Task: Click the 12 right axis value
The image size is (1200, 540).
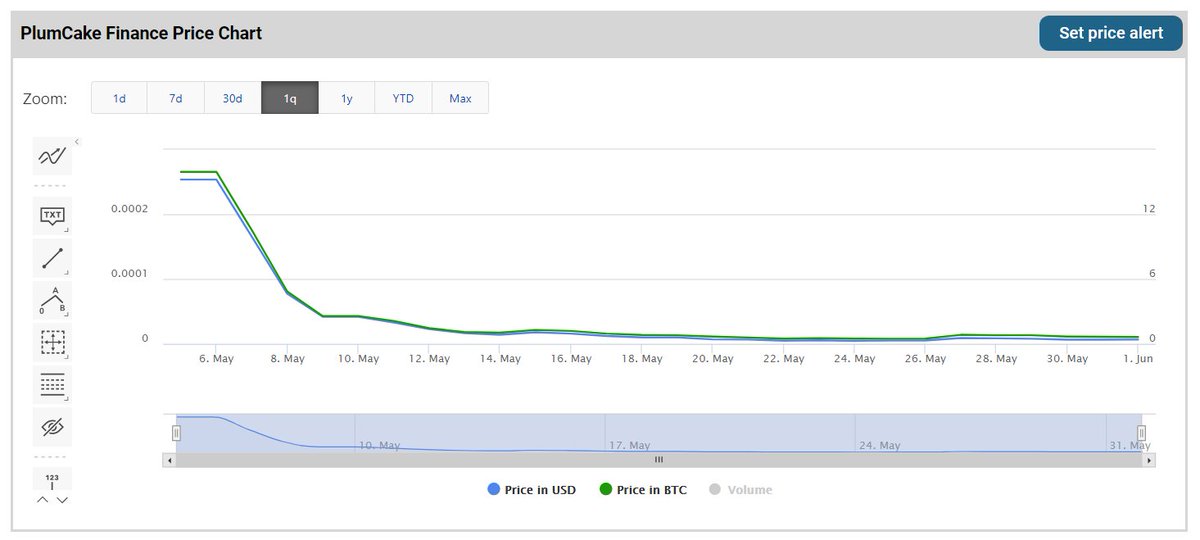Action: click(1149, 209)
